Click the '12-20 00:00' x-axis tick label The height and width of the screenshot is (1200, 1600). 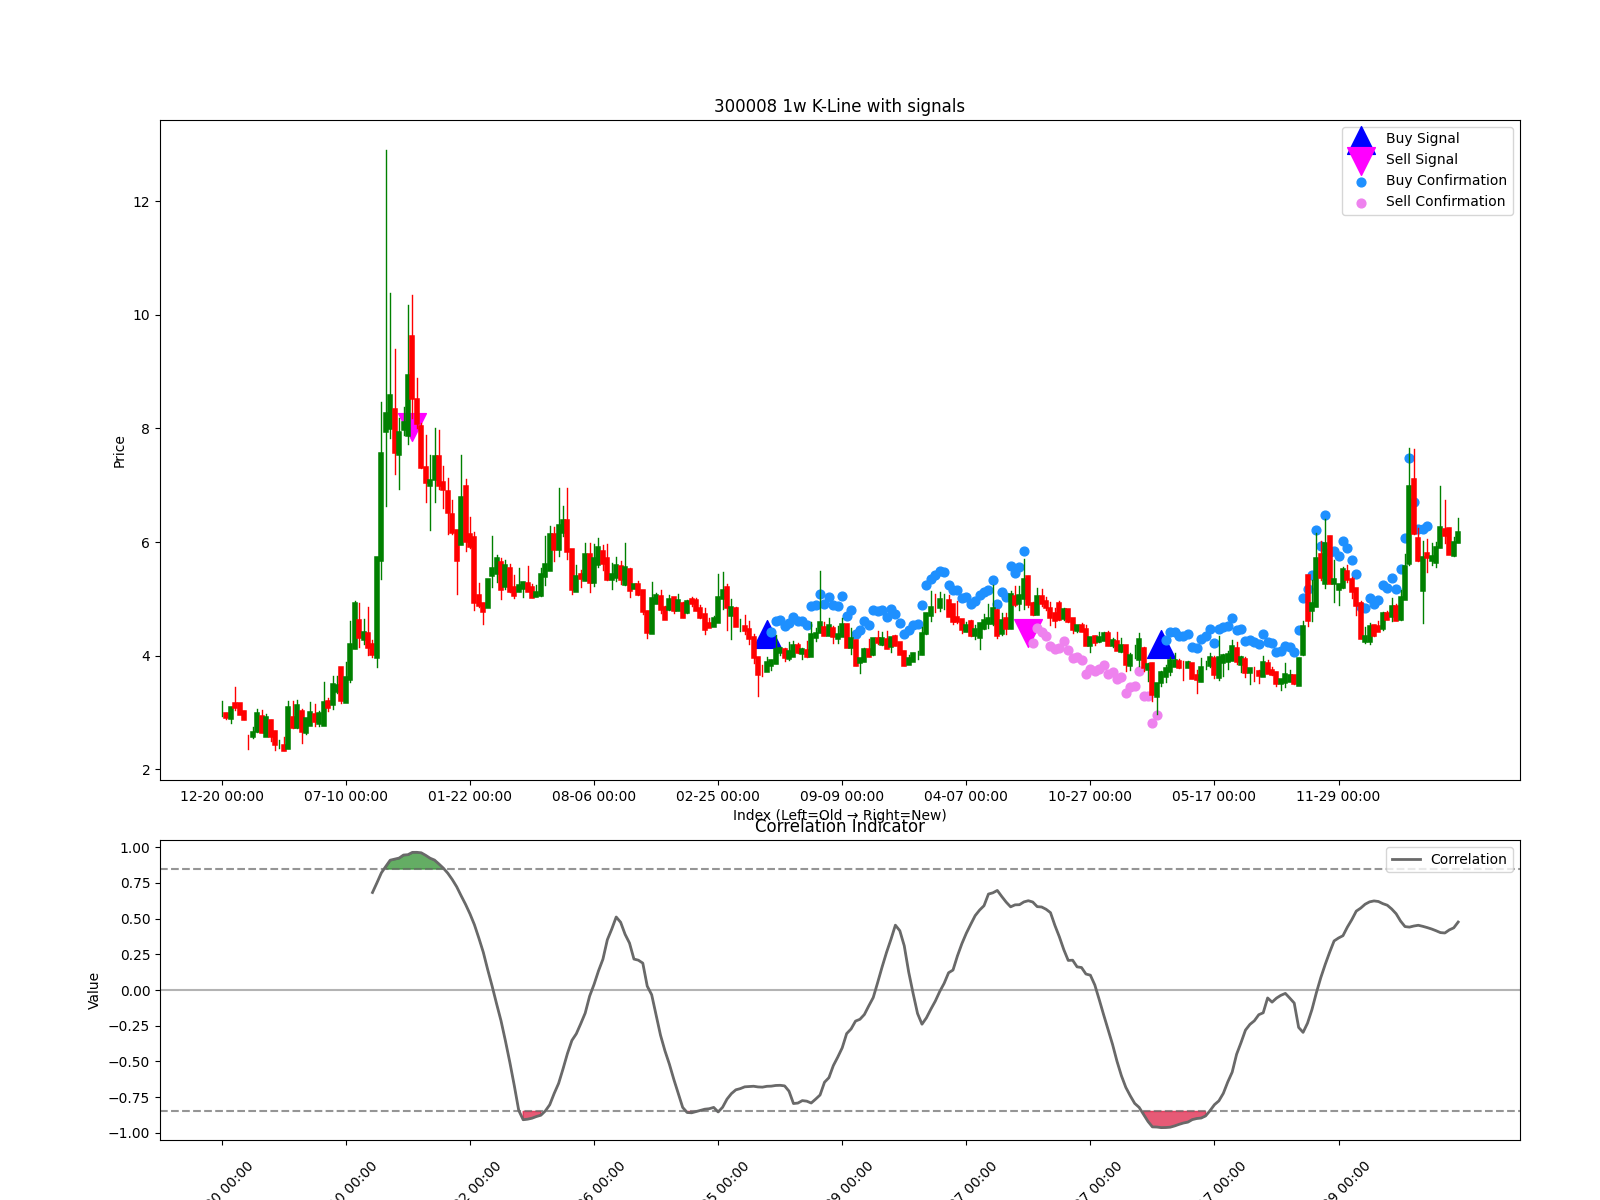pyautogui.click(x=222, y=797)
